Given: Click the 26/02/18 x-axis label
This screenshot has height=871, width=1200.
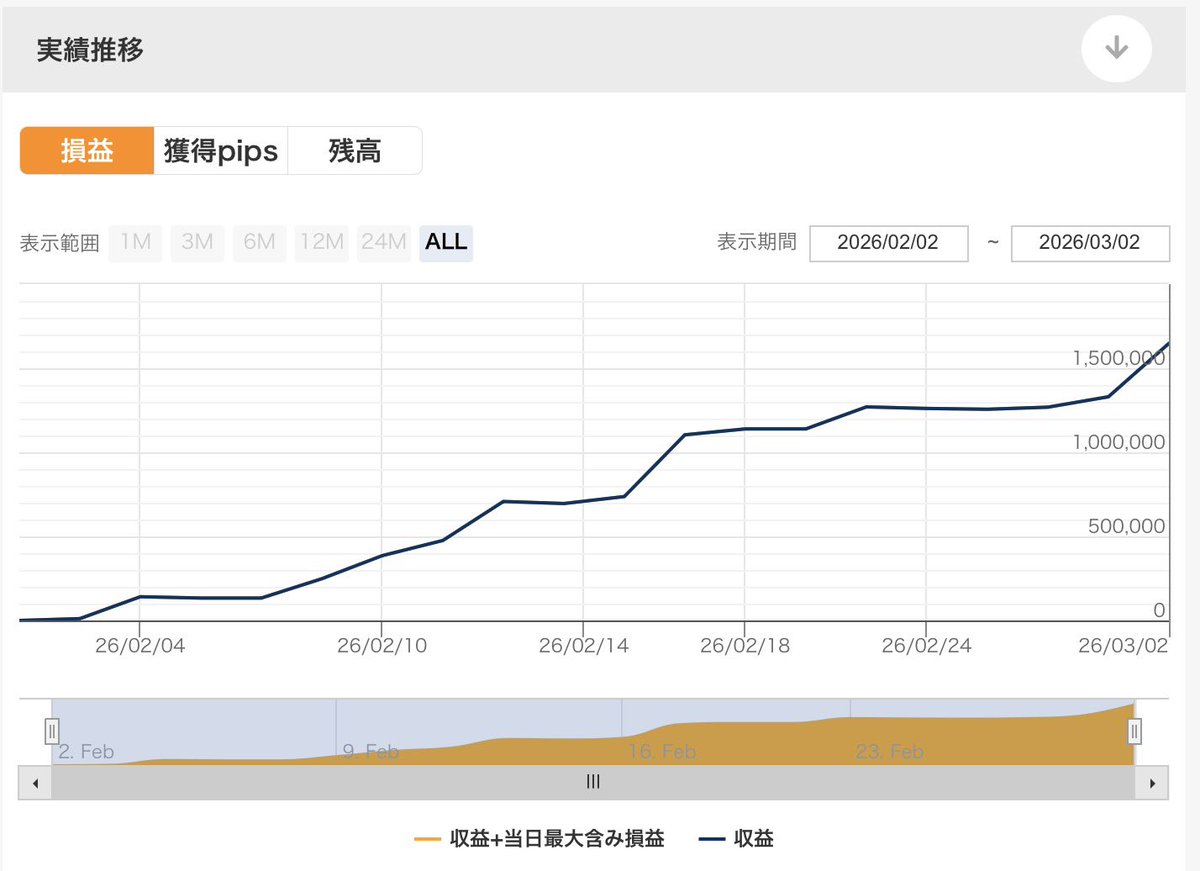Looking at the screenshot, I should point(745,646).
